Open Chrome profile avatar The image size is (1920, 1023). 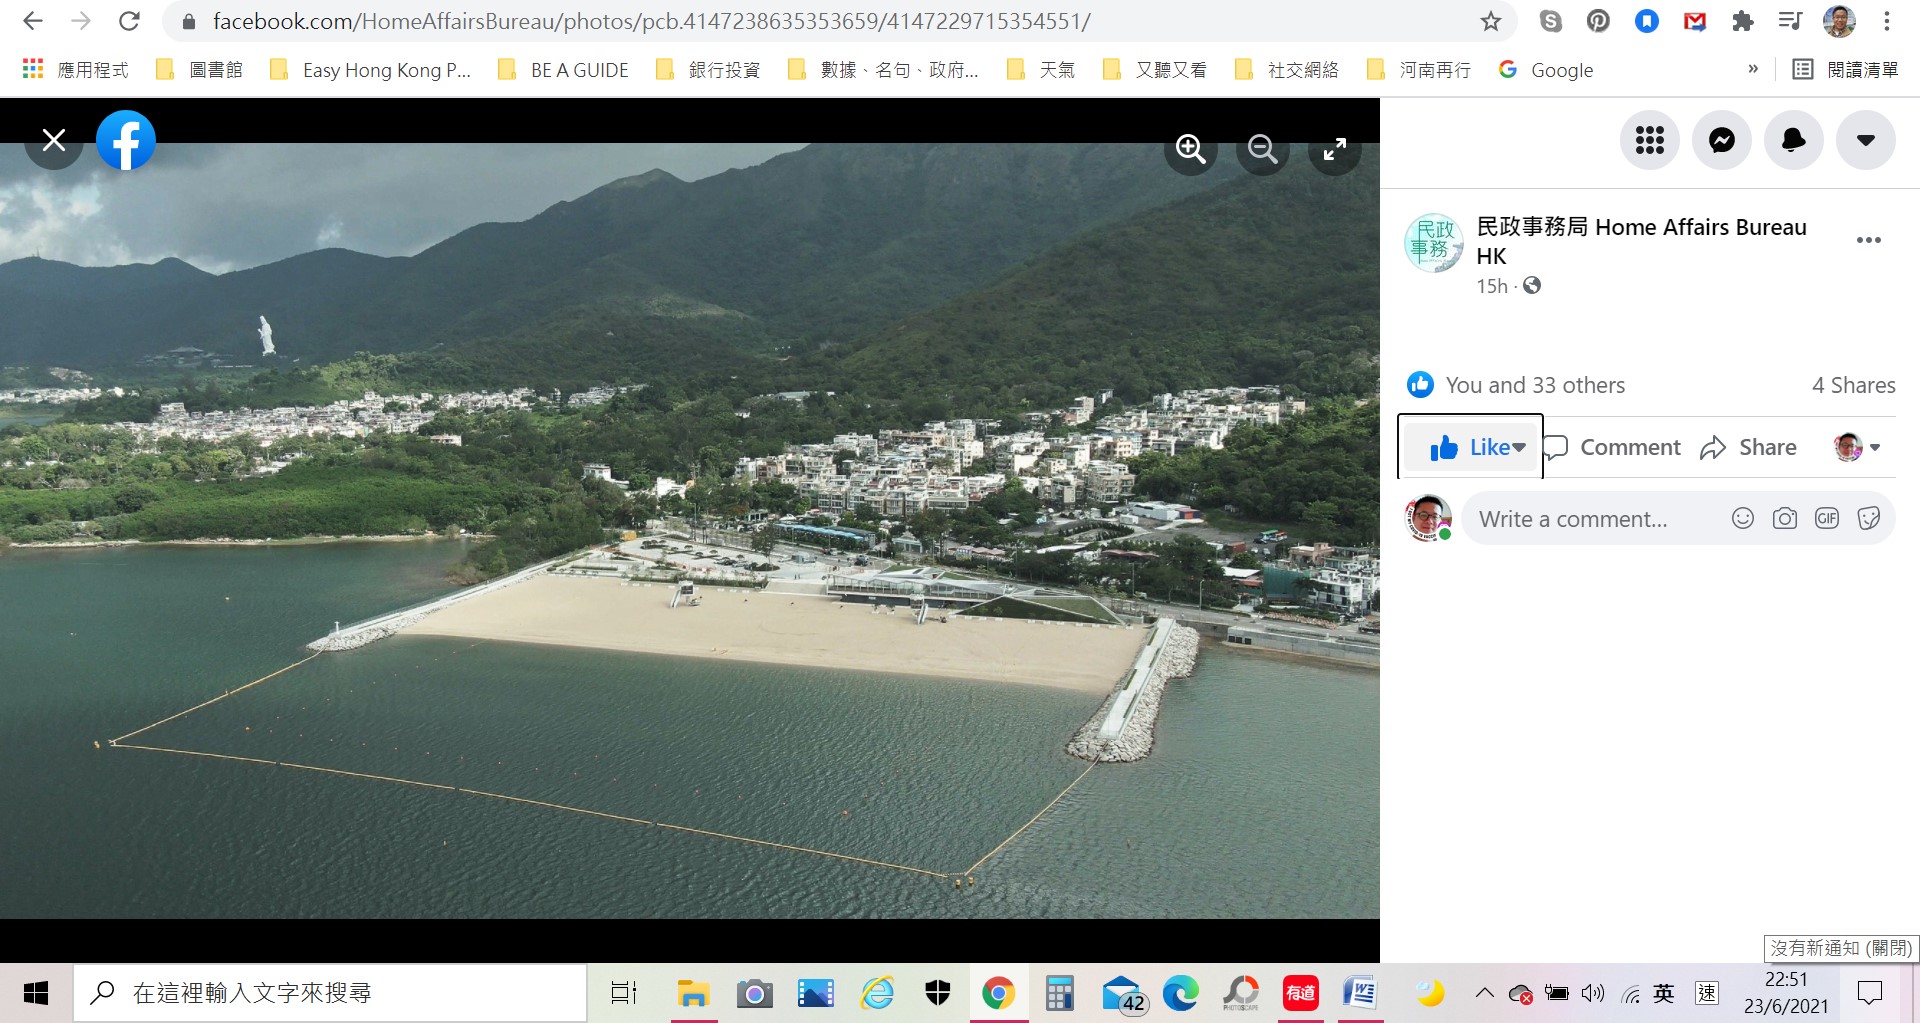point(1839,21)
